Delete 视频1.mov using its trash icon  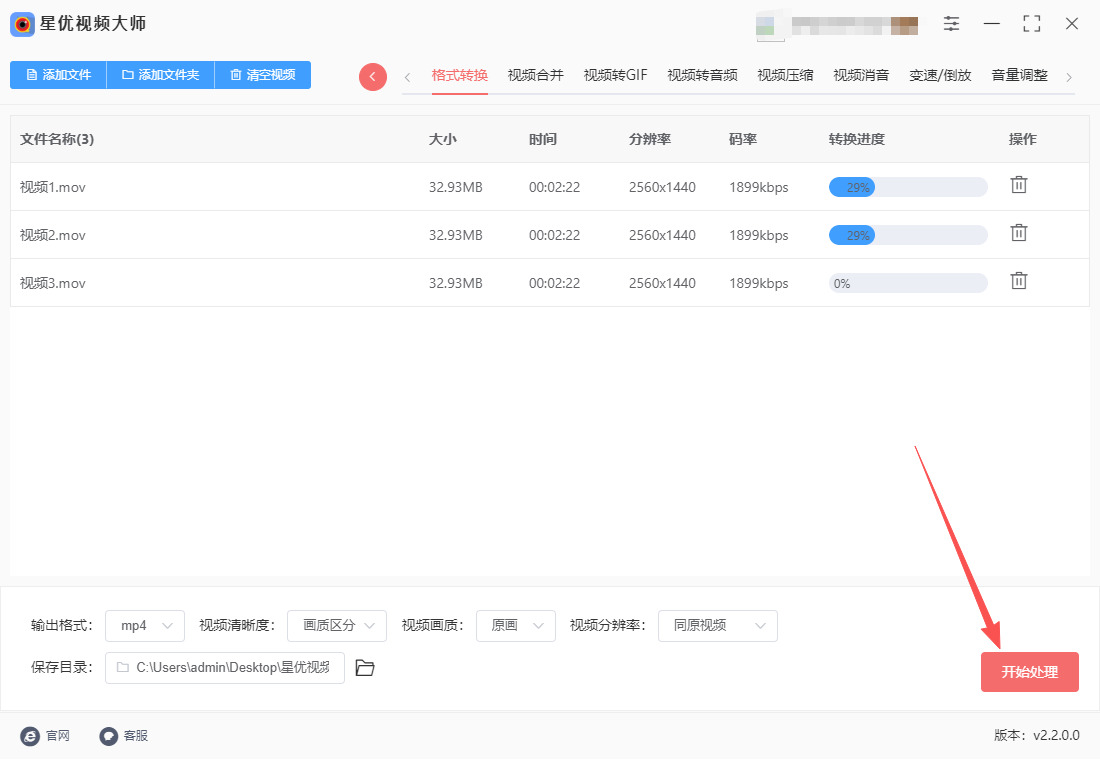coord(1018,185)
